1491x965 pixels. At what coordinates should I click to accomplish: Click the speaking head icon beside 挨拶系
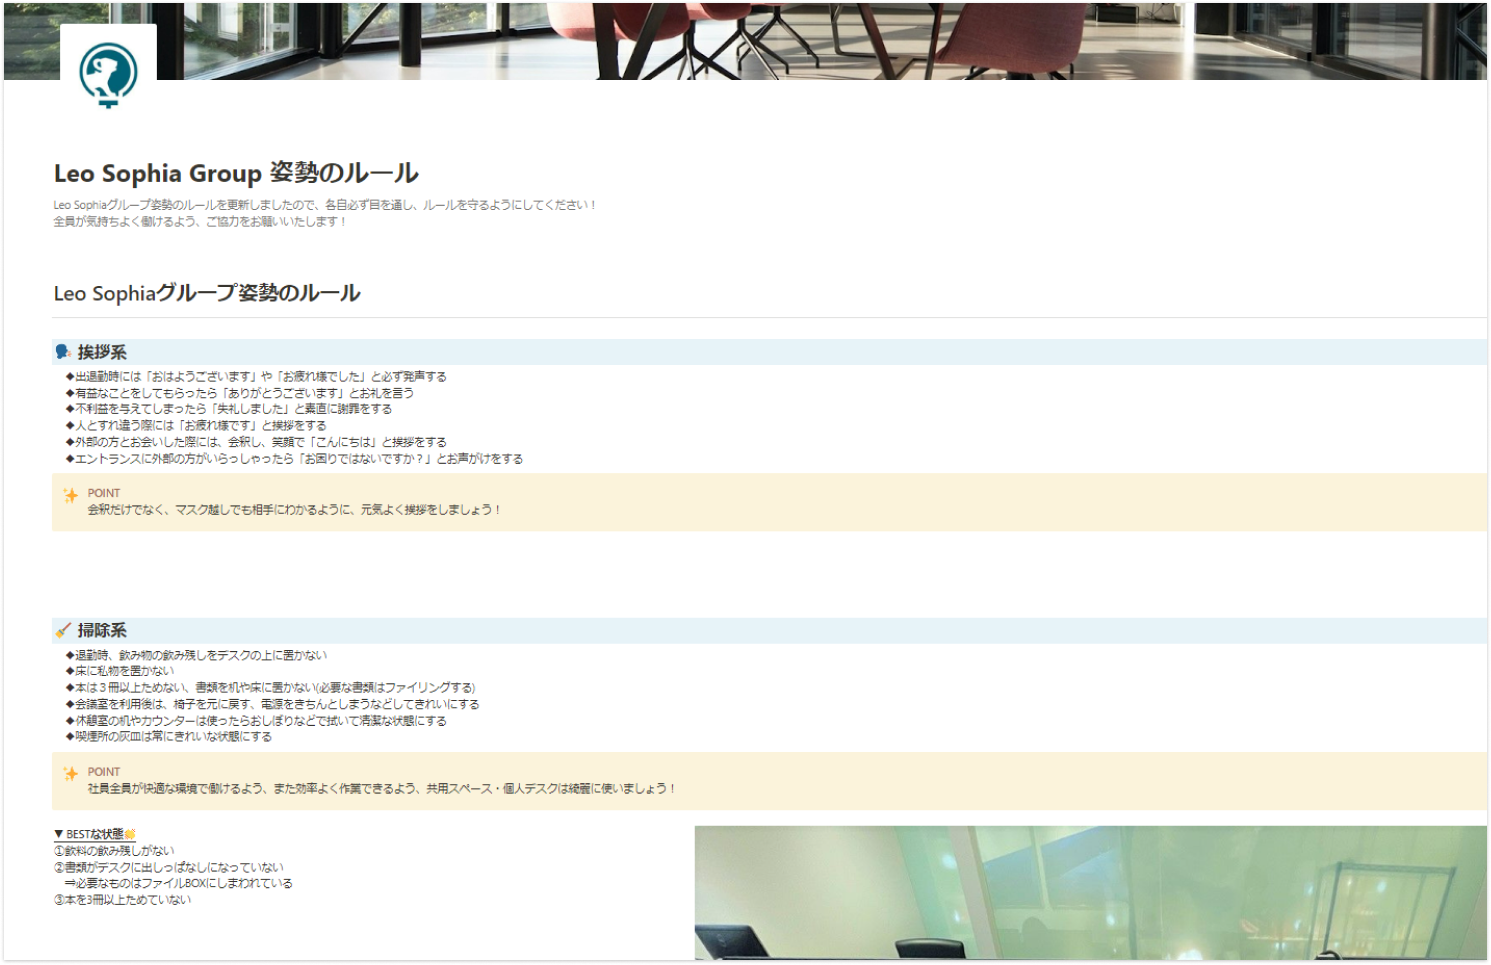[x=63, y=352]
